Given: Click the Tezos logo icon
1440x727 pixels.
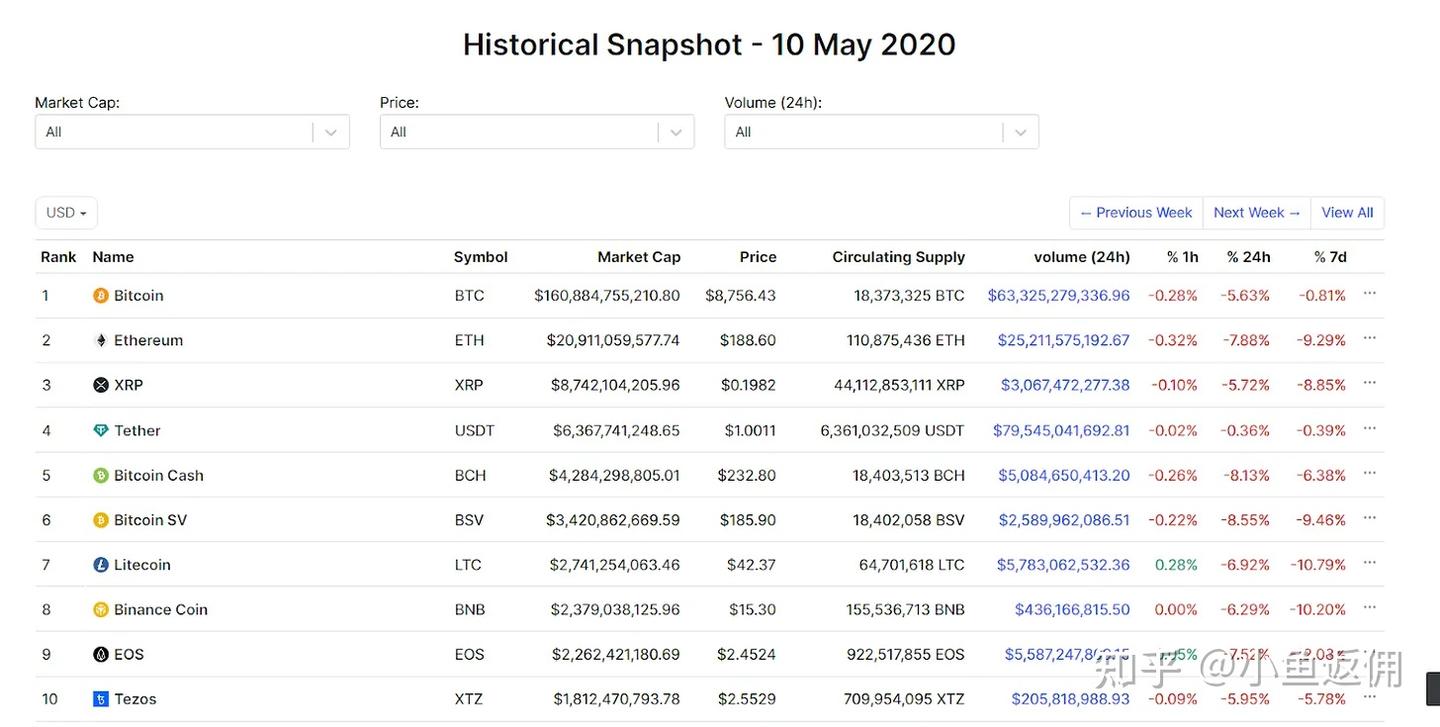Looking at the screenshot, I should (100, 700).
